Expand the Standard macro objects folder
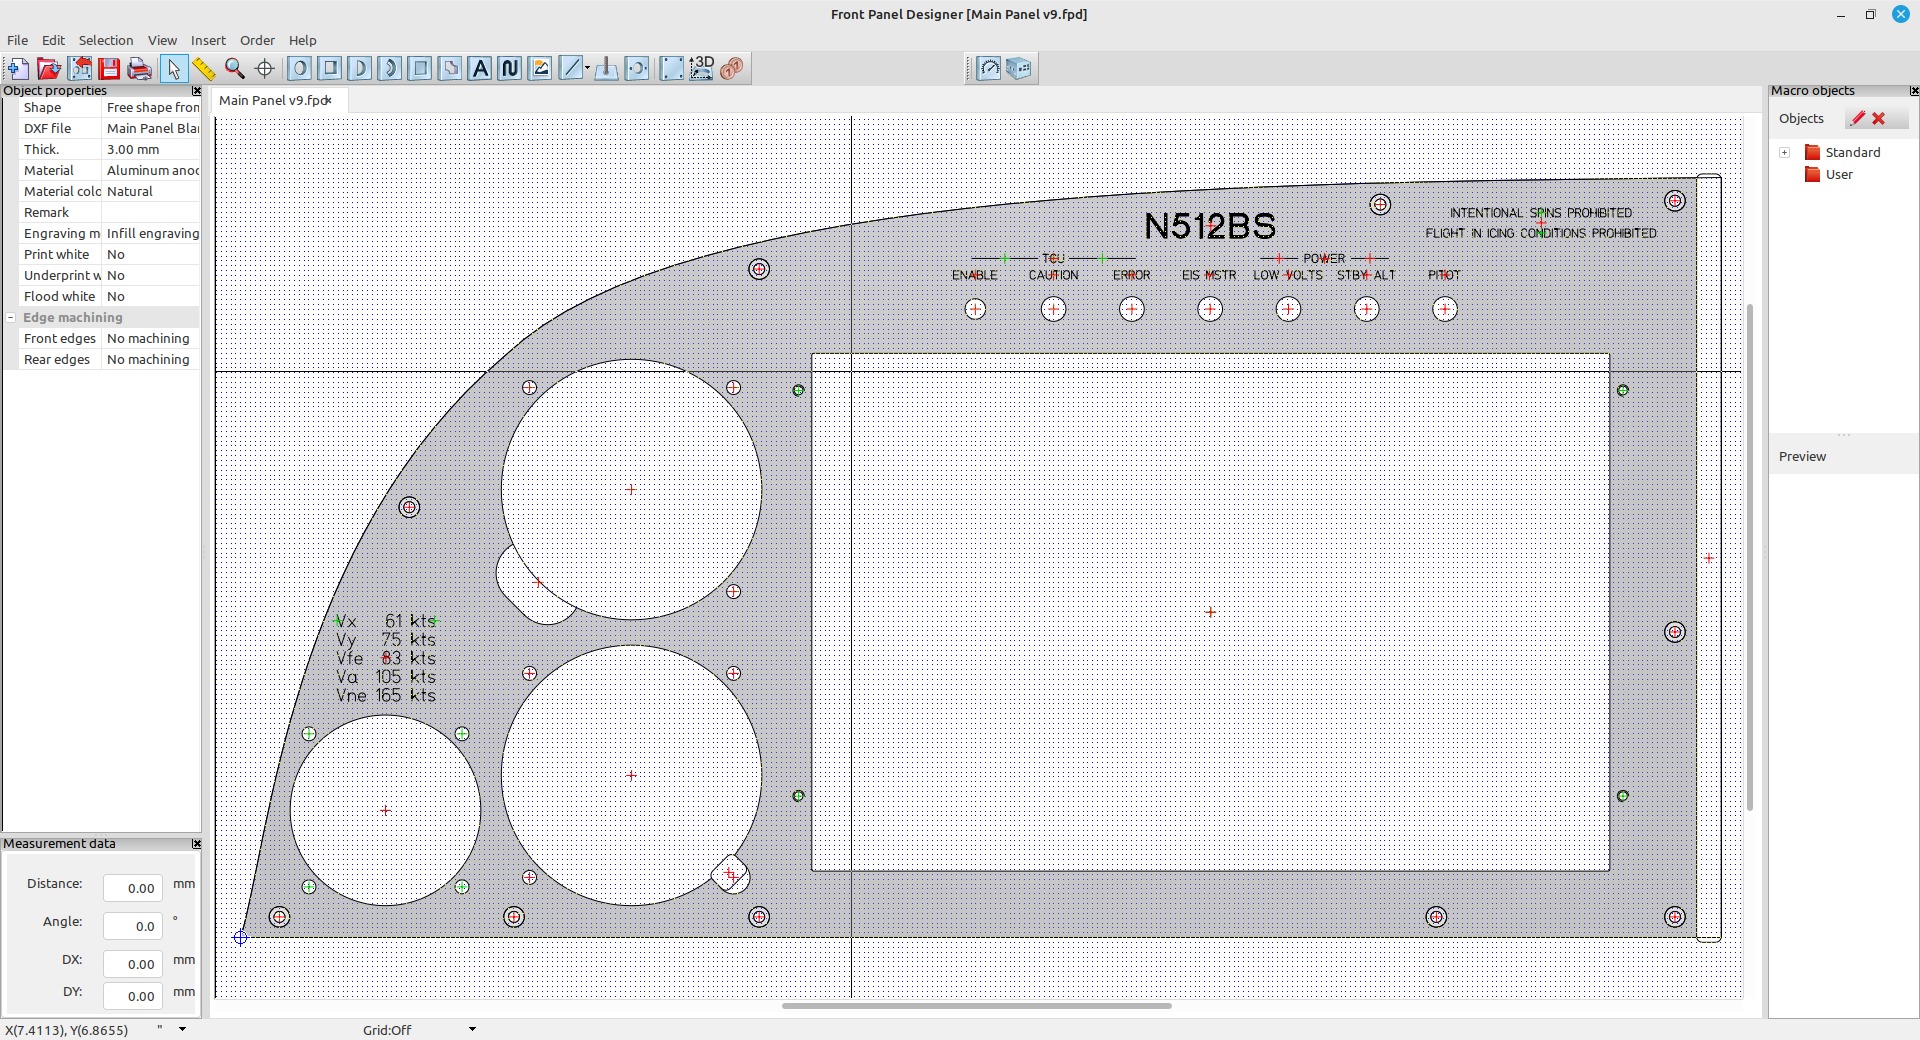The height and width of the screenshot is (1040, 1920). point(1785,152)
